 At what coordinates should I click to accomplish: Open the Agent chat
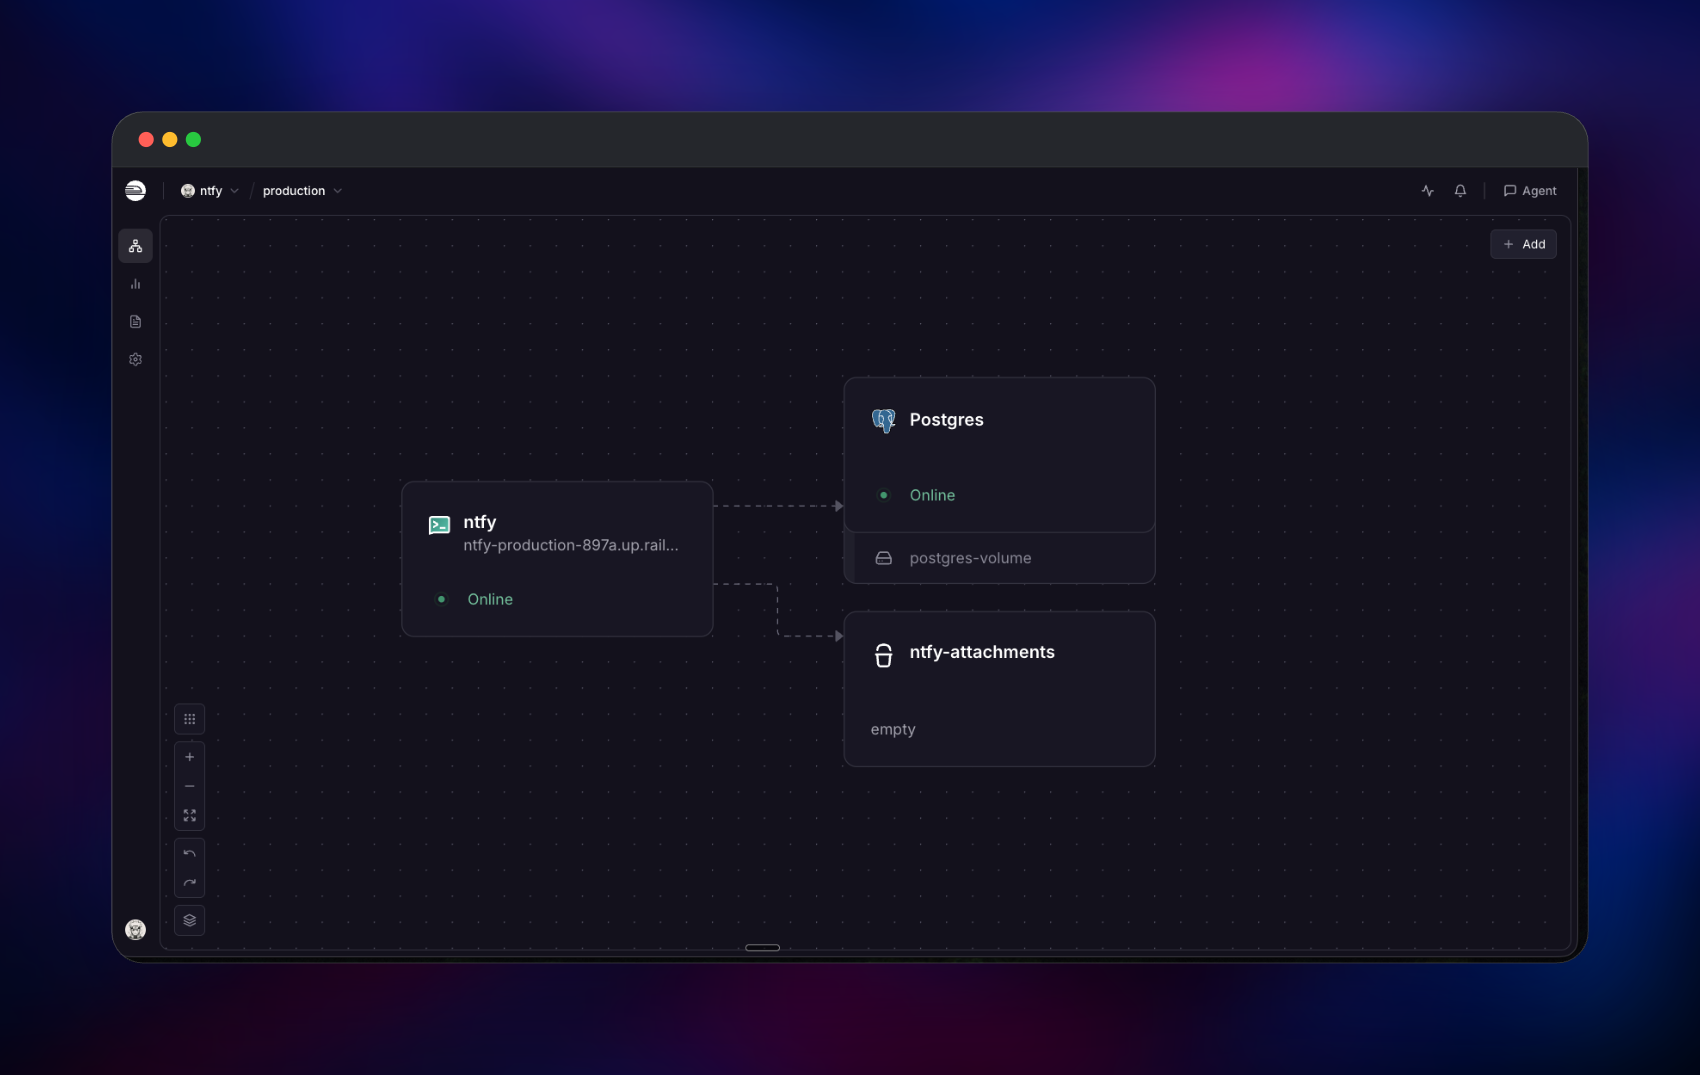(1530, 191)
